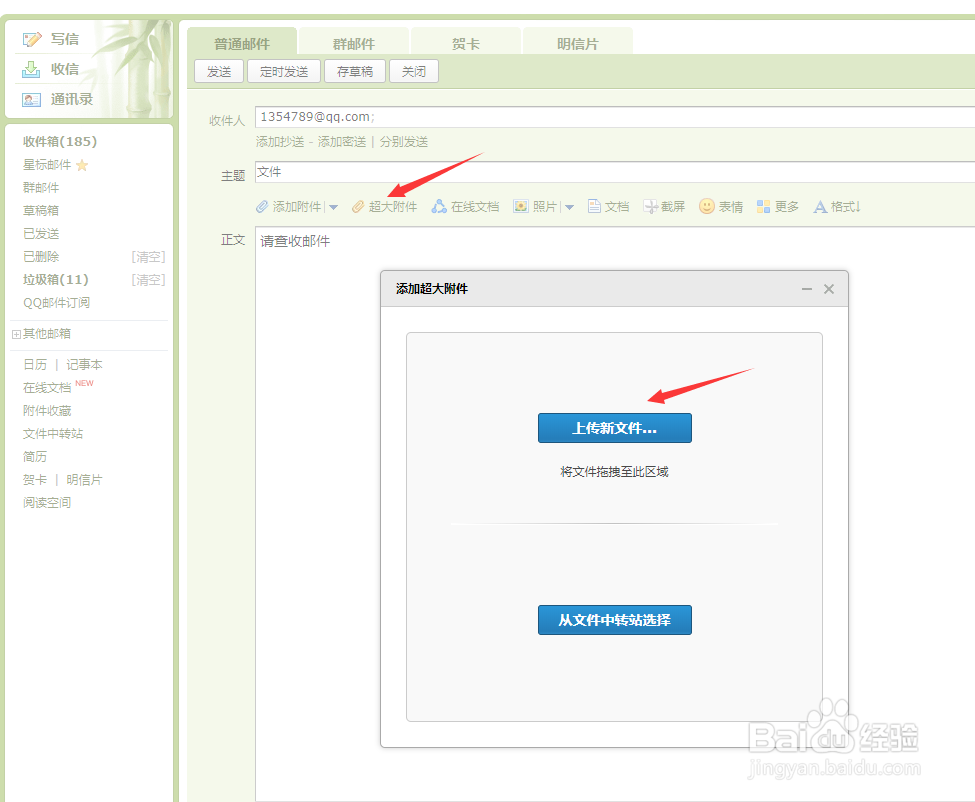Open the 表情 emoticon smiley icon
Viewport: 975px width, 802px height.
[708, 206]
